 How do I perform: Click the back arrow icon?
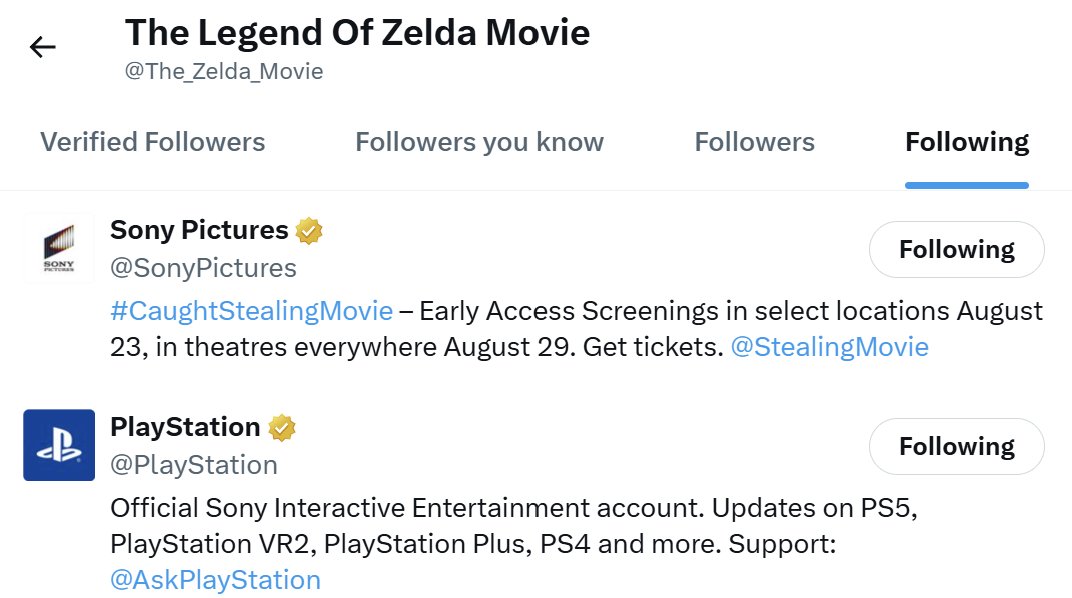(43, 47)
